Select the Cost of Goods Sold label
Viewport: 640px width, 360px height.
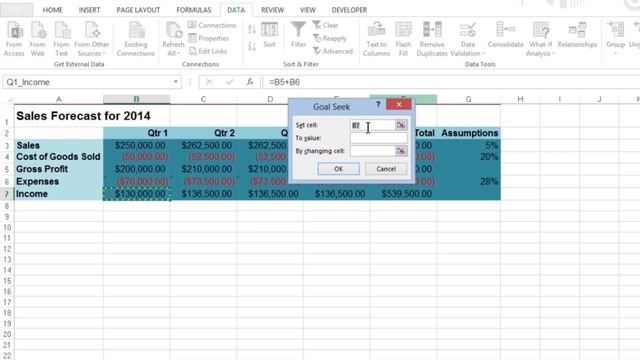tap(58, 157)
